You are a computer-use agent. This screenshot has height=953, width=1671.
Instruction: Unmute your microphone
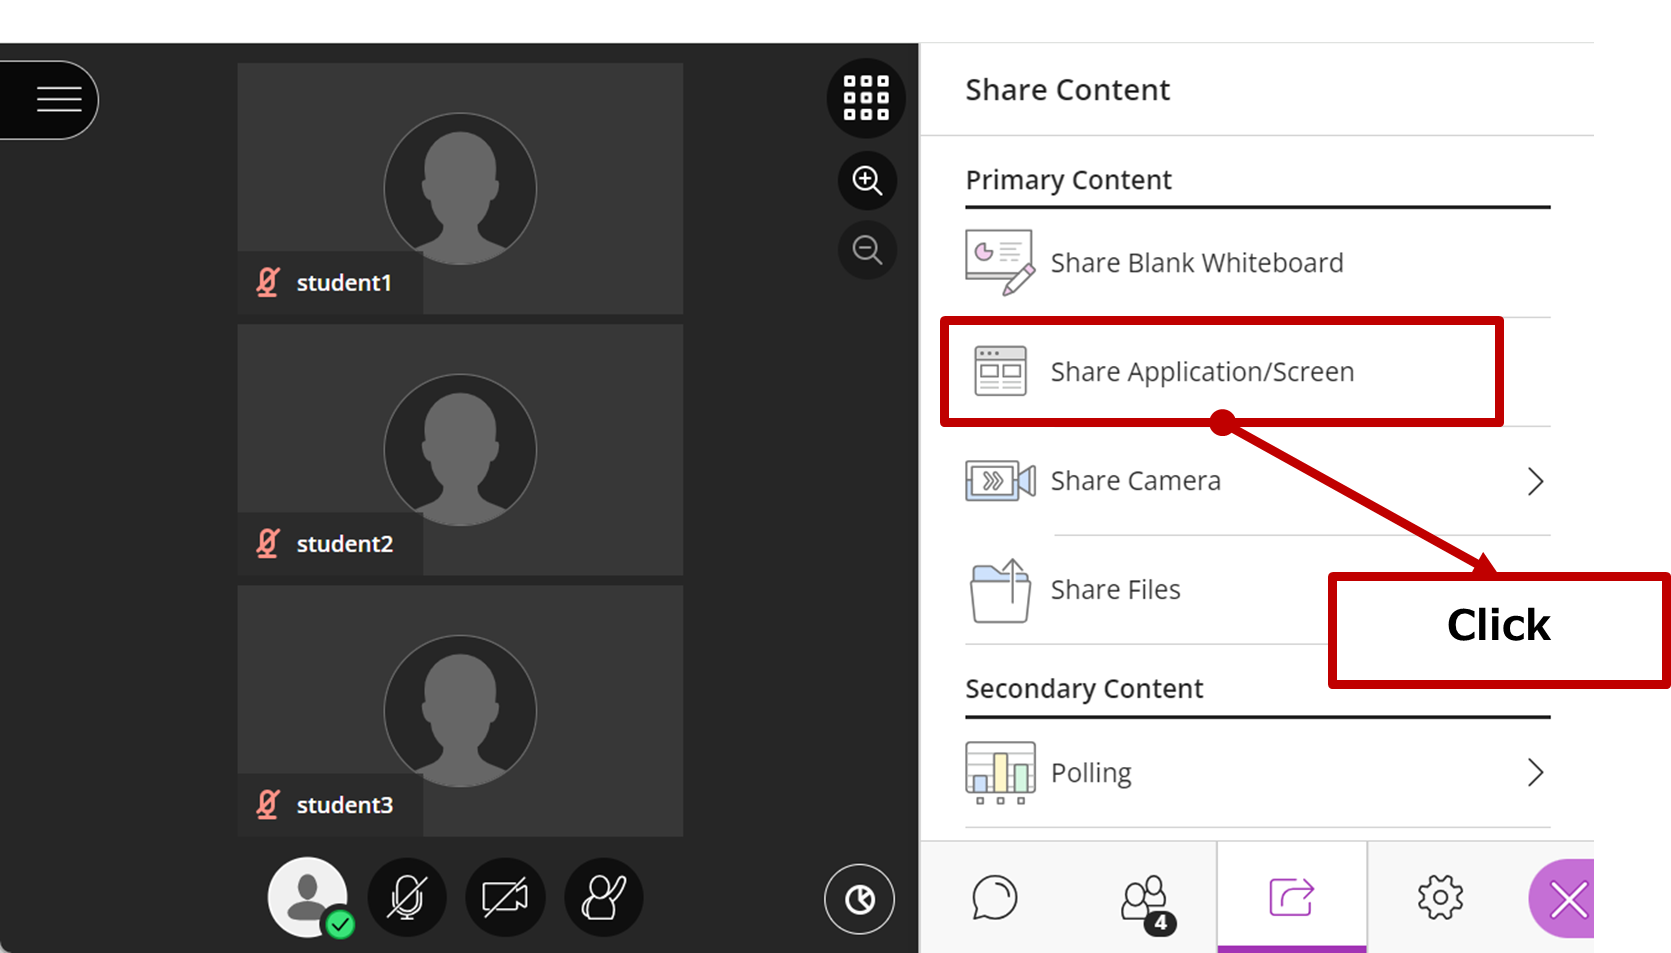pyautogui.click(x=407, y=898)
